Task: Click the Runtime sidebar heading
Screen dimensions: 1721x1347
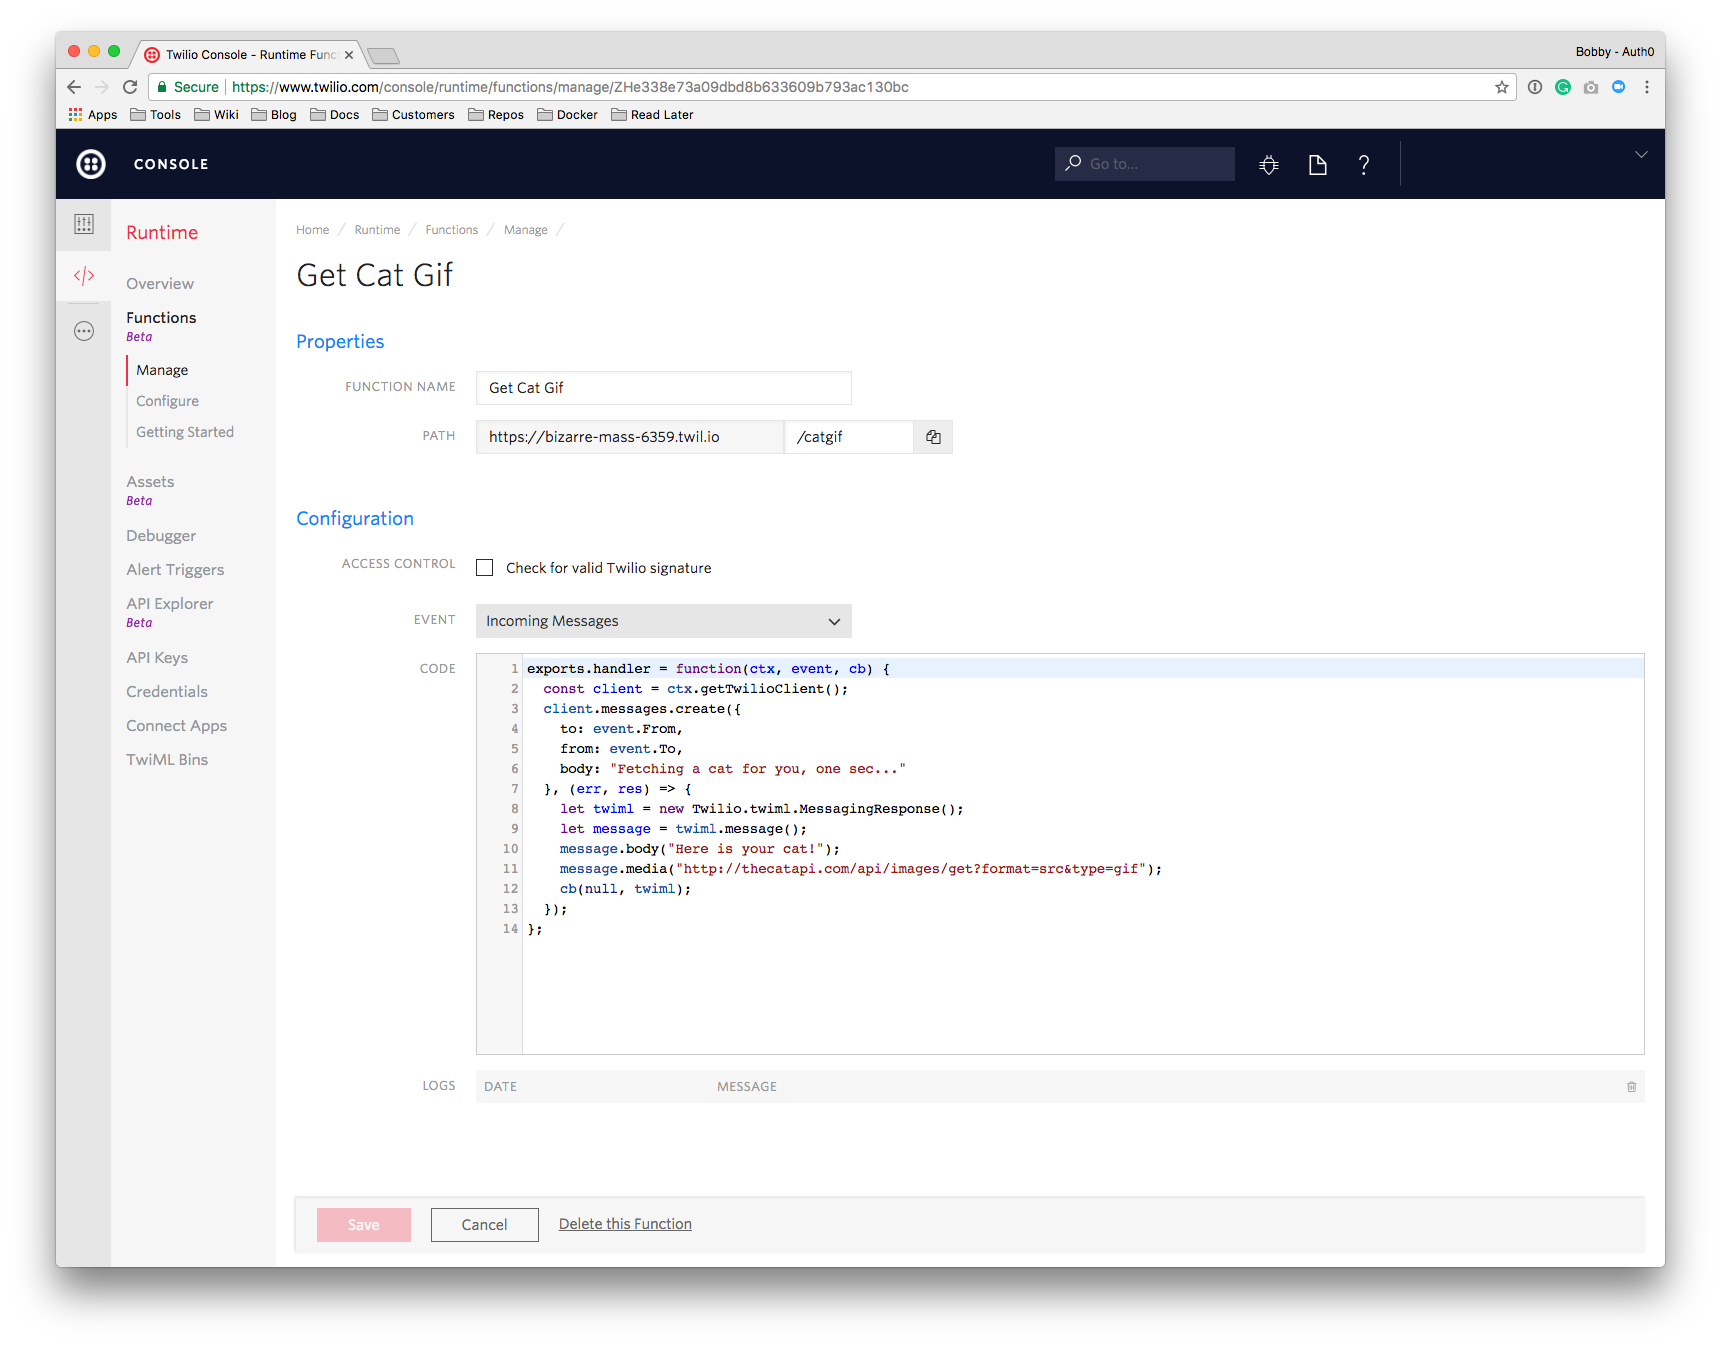Action: (162, 233)
